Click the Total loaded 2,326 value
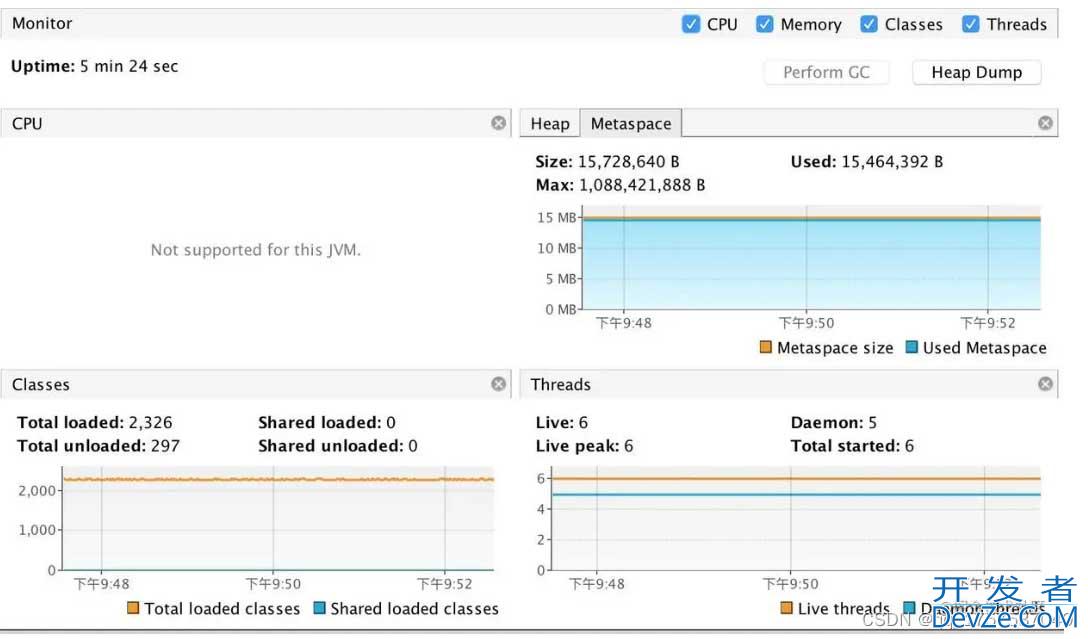Screen dimensions: 1088x639 (151, 423)
